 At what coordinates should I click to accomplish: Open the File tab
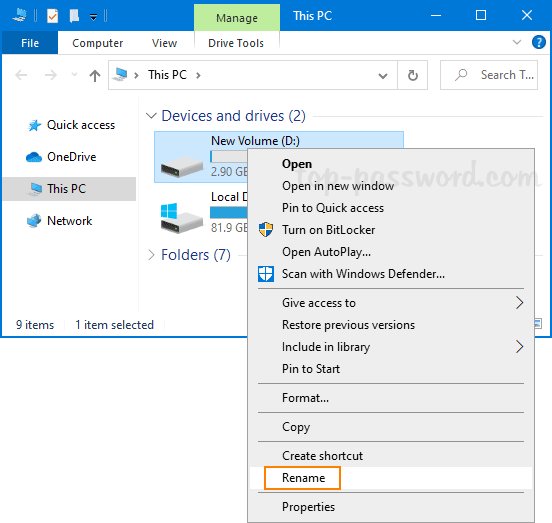30,43
